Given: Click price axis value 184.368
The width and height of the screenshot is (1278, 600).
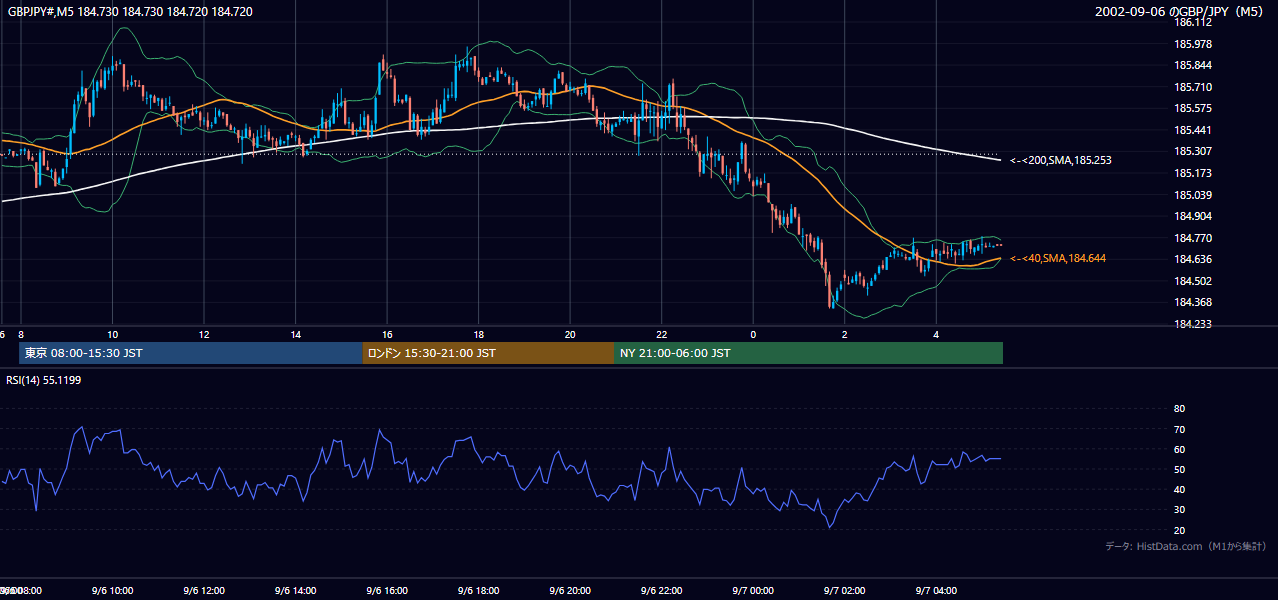Looking at the screenshot, I should (1193, 303).
